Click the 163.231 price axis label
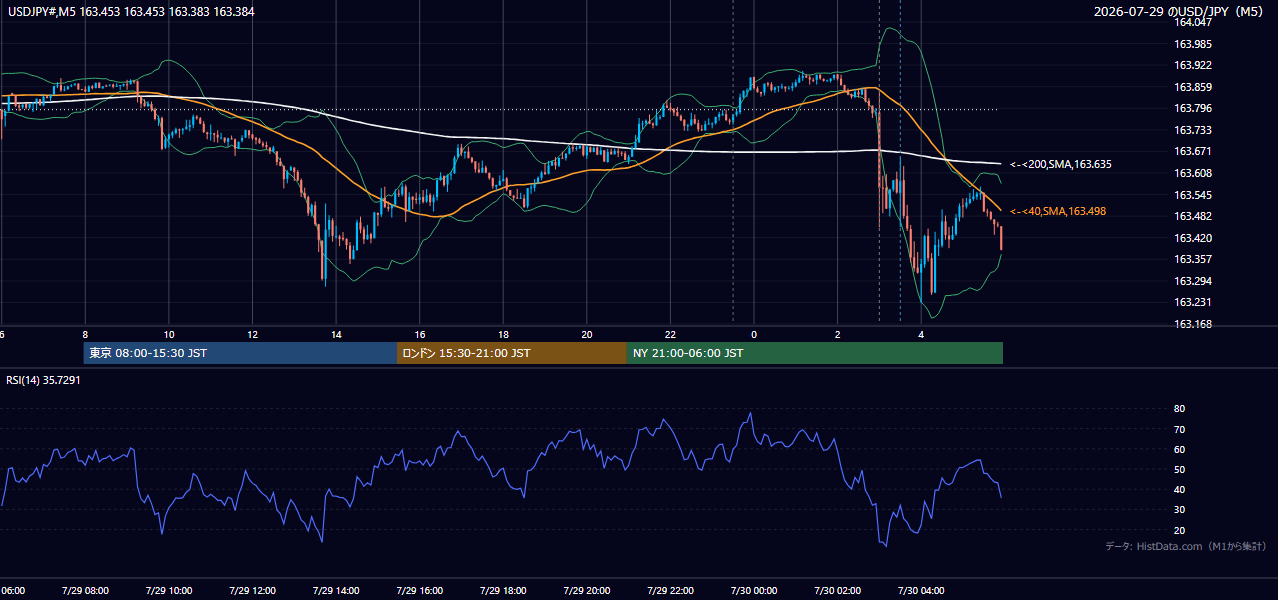 pos(1193,302)
